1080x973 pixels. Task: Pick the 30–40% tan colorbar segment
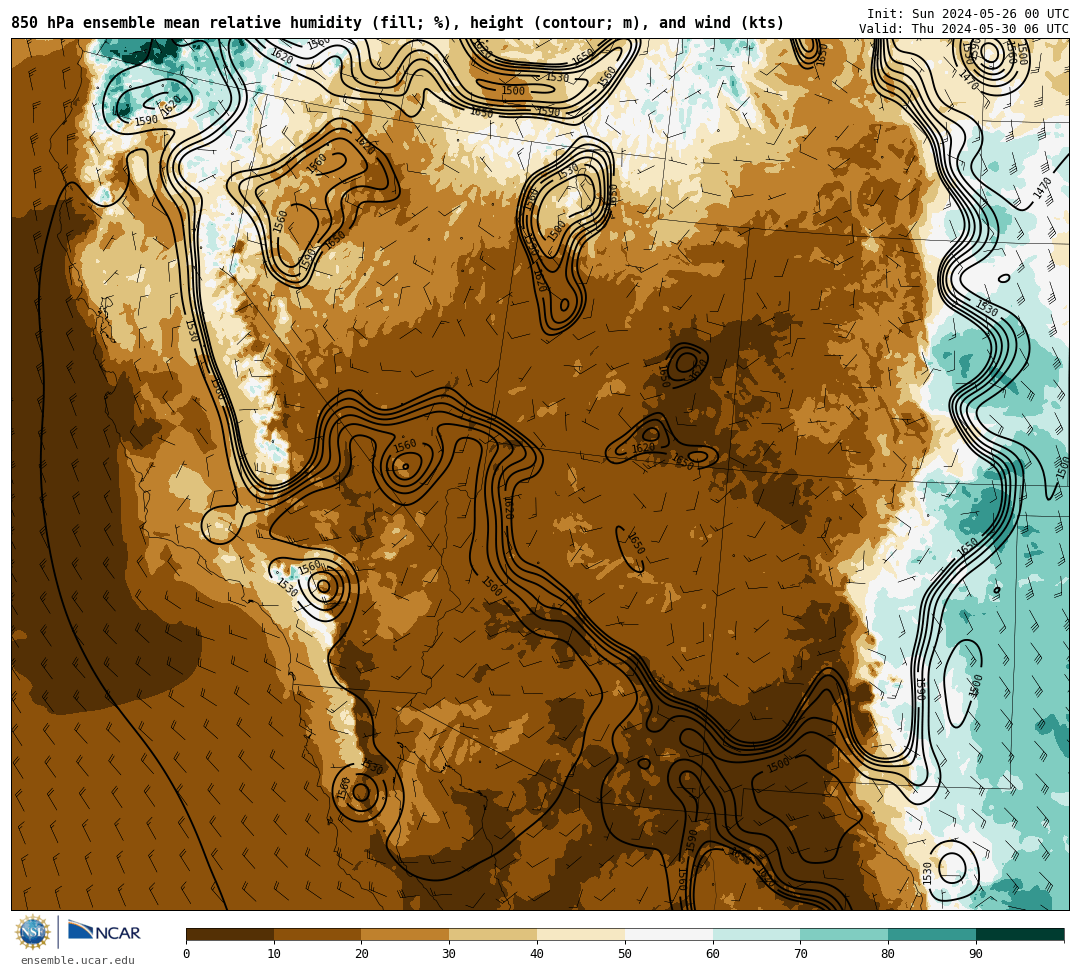pyautogui.click(x=493, y=934)
